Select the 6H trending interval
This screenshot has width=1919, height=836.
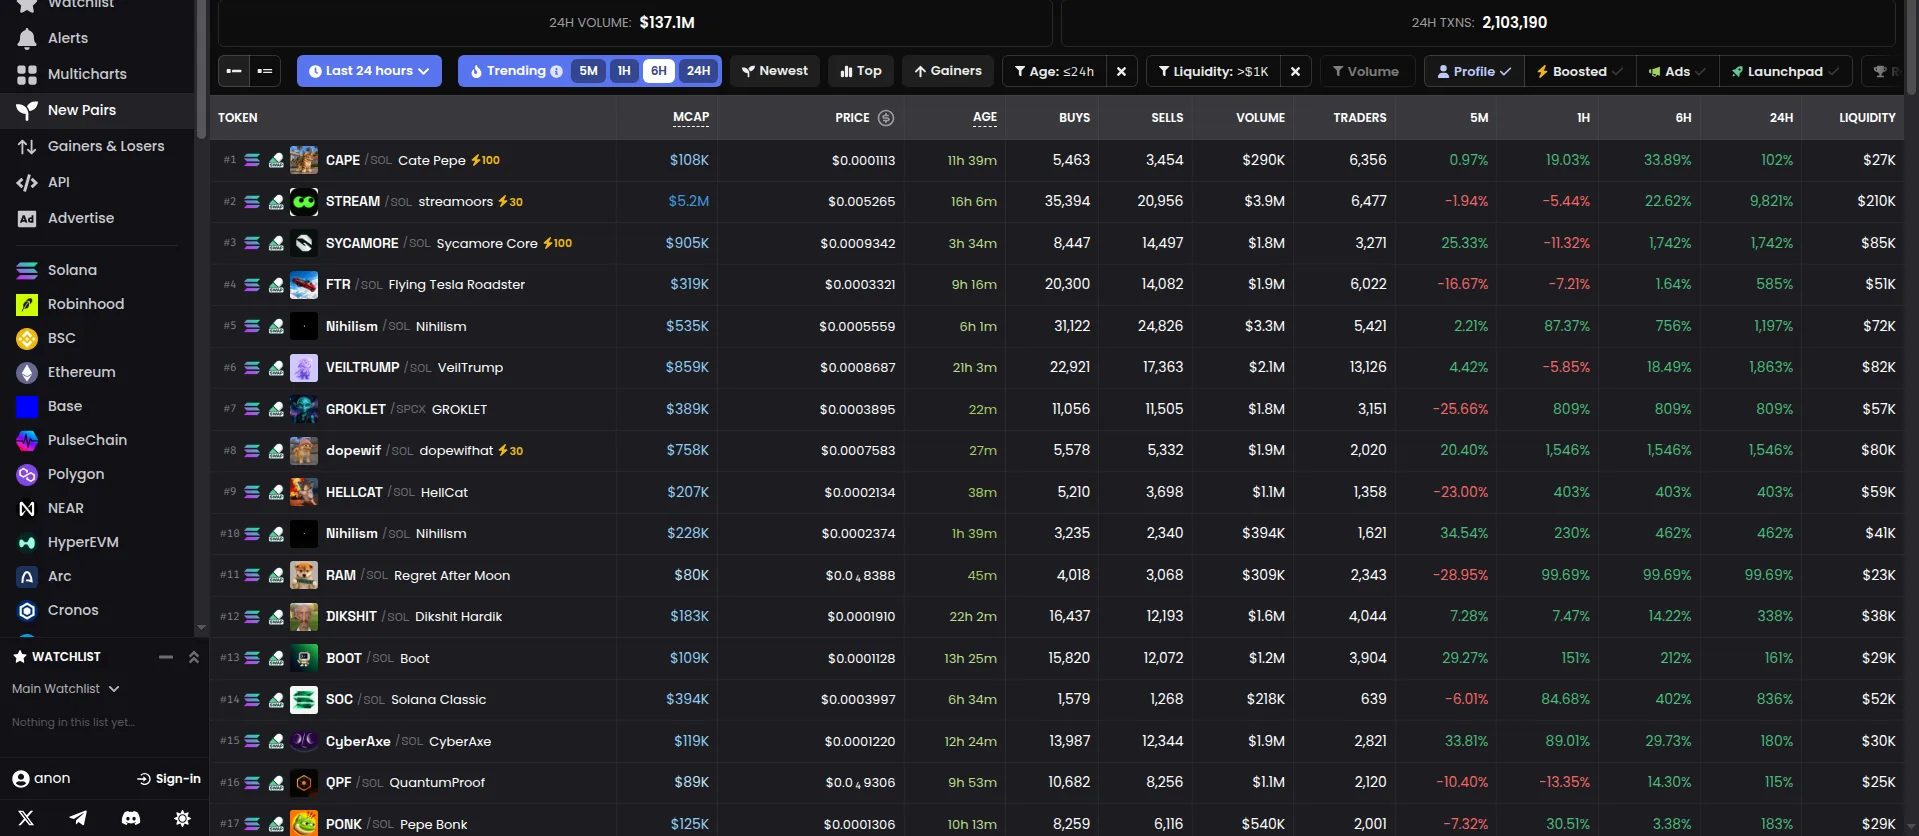point(658,71)
